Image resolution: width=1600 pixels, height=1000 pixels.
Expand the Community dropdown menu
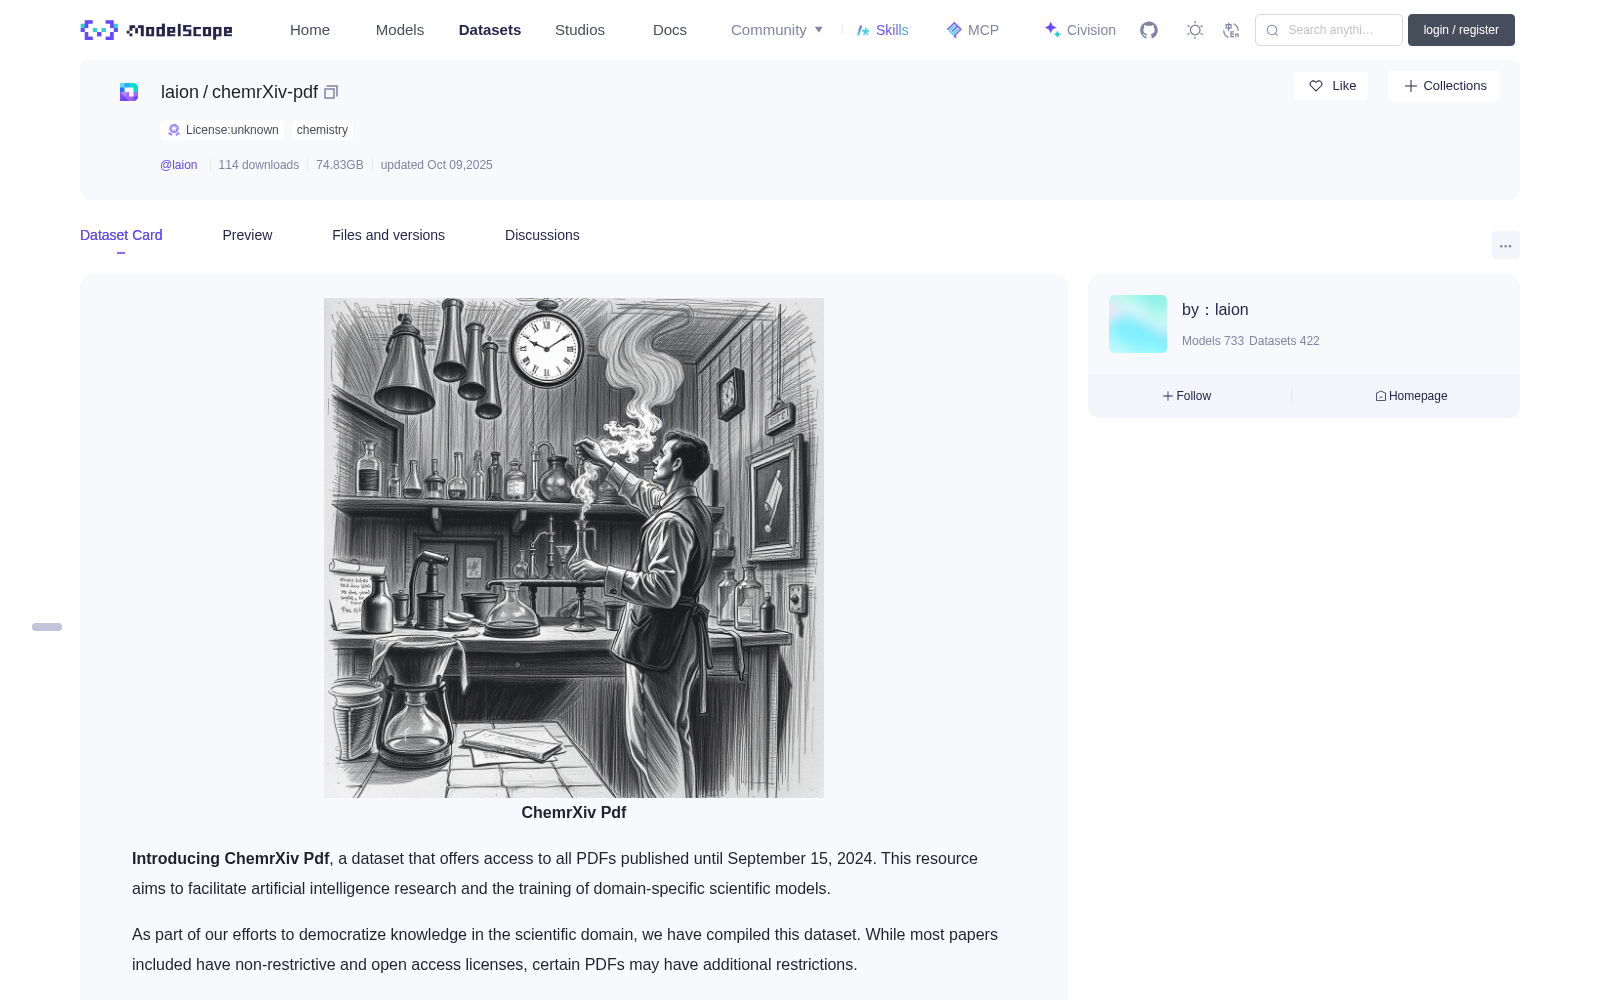click(x=777, y=30)
